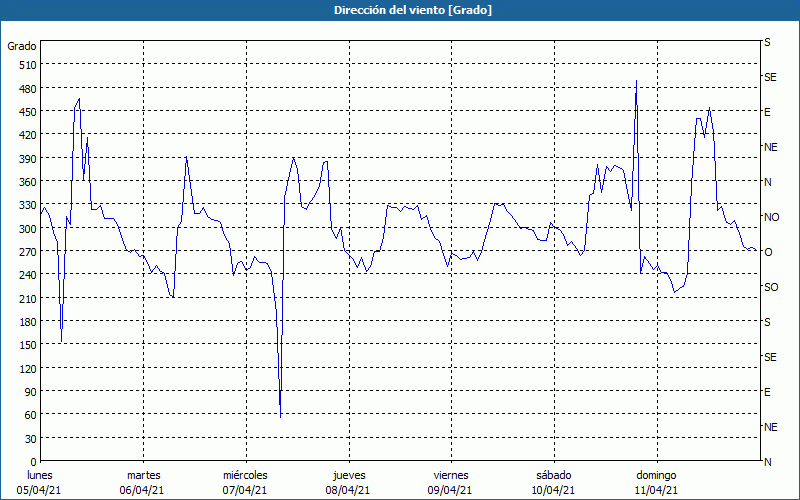Select the 'jueves' day label
This screenshot has height=500, width=800.
click(349, 476)
